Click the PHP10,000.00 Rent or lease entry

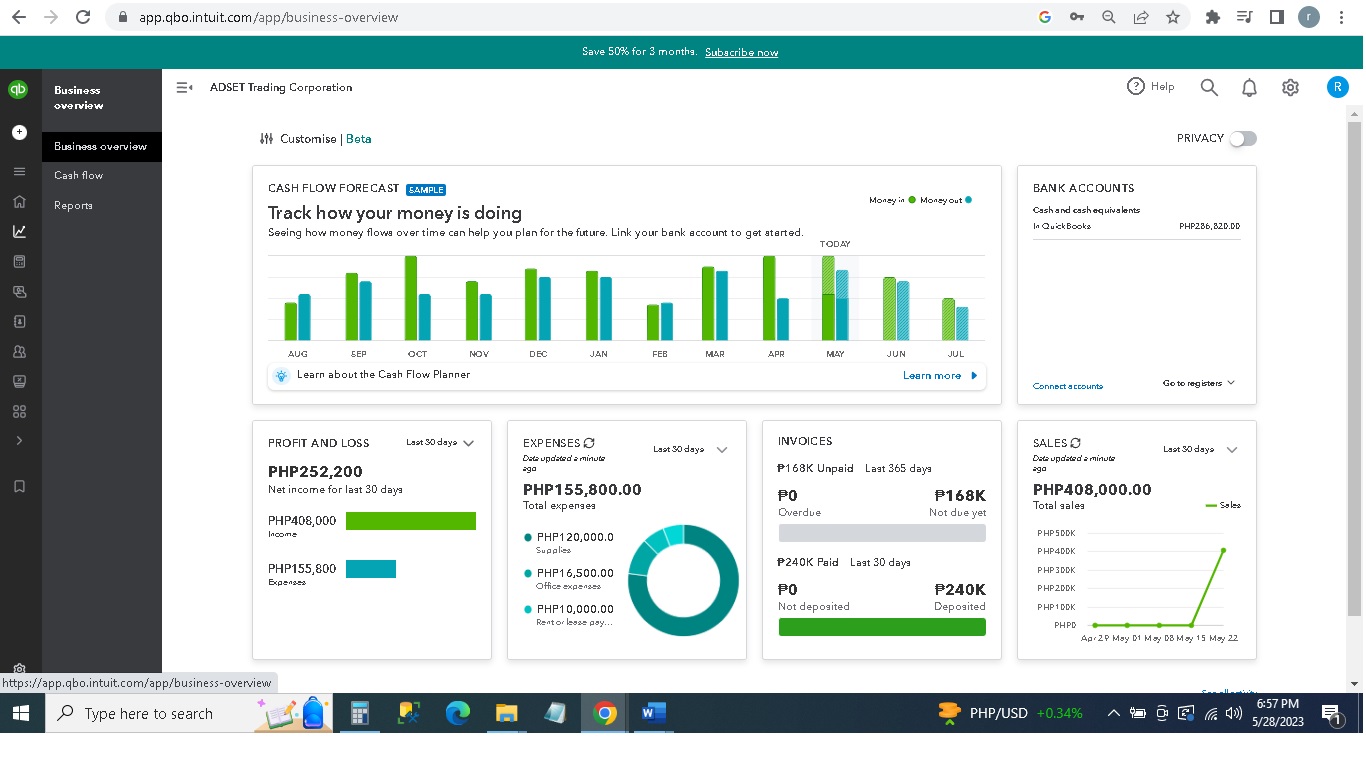point(569,614)
